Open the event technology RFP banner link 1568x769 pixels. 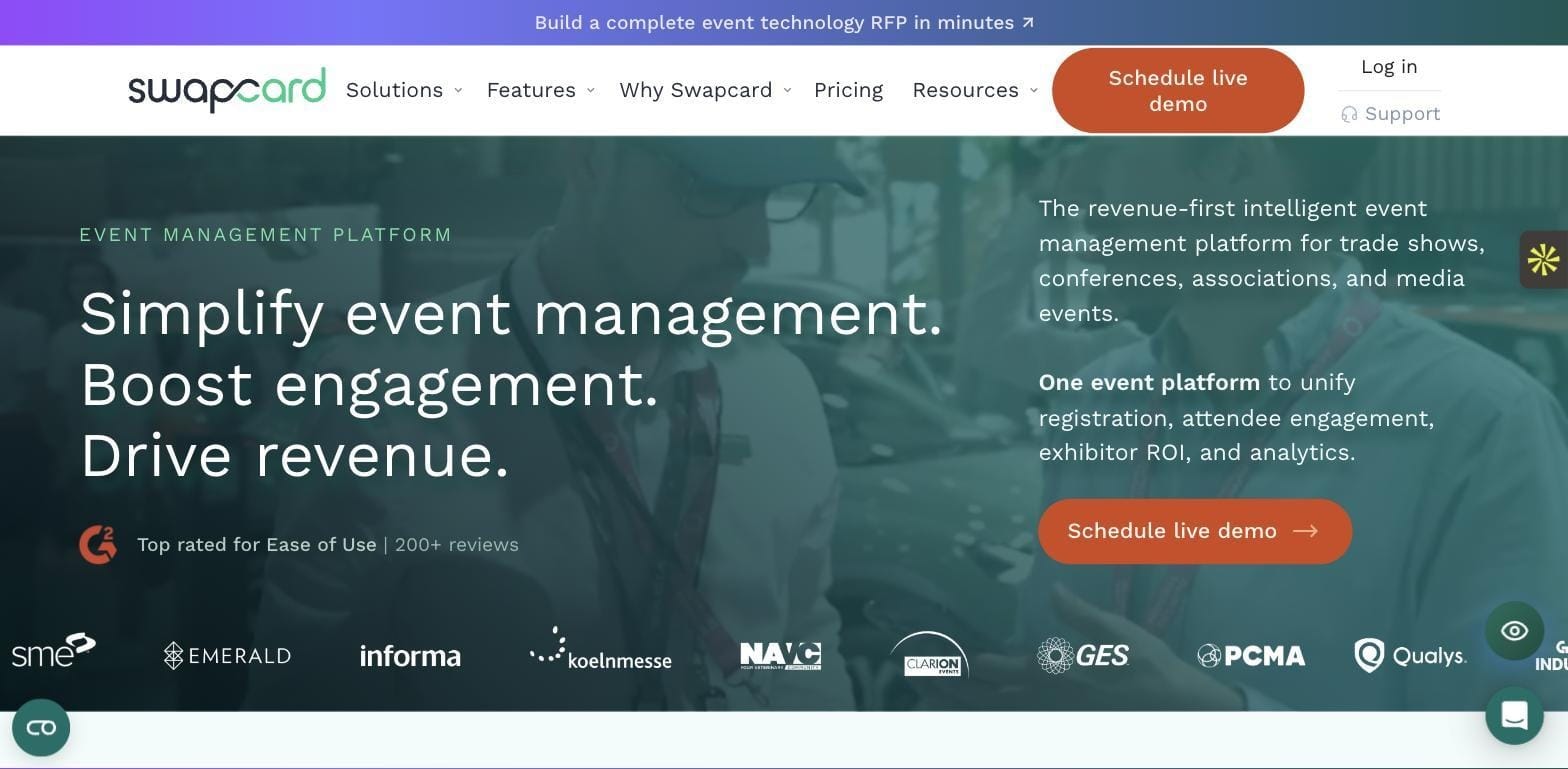(x=784, y=23)
